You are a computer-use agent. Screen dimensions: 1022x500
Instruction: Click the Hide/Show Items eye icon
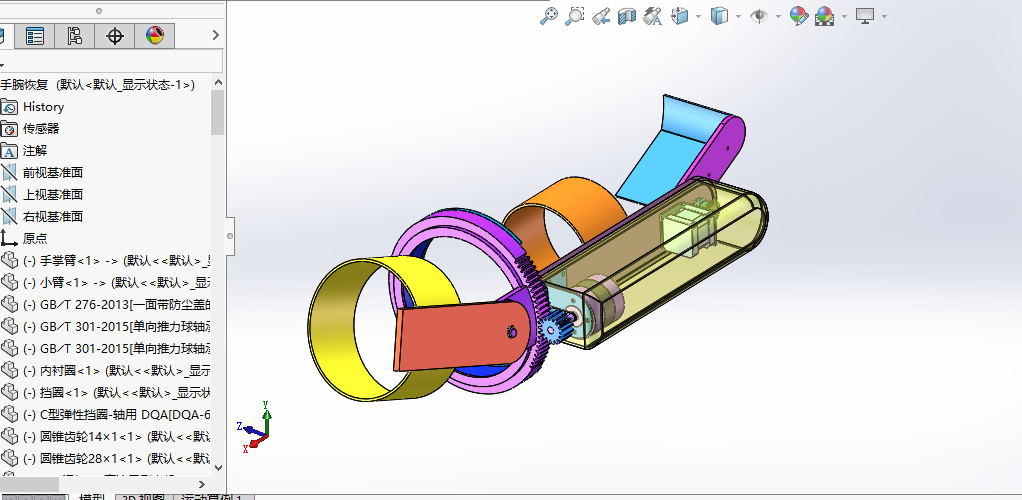pyautogui.click(x=759, y=16)
